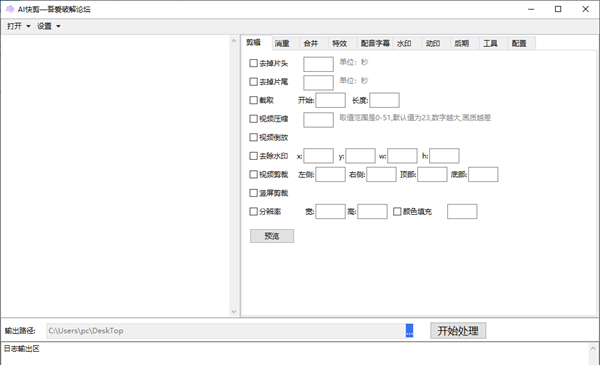The width and height of the screenshot is (600, 365).
Task: Tick the 截取 checkbox
Action: click(253, 100)
